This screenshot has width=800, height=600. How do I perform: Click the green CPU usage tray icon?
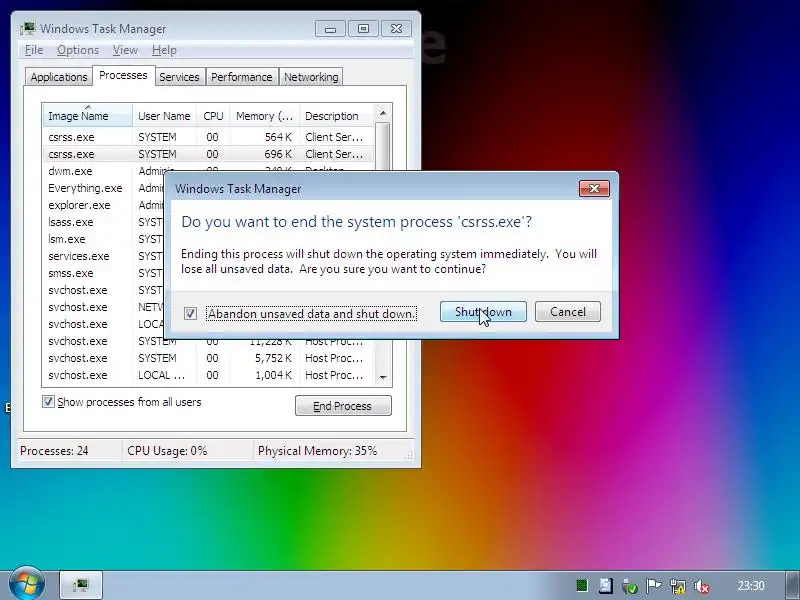(582, 586)
